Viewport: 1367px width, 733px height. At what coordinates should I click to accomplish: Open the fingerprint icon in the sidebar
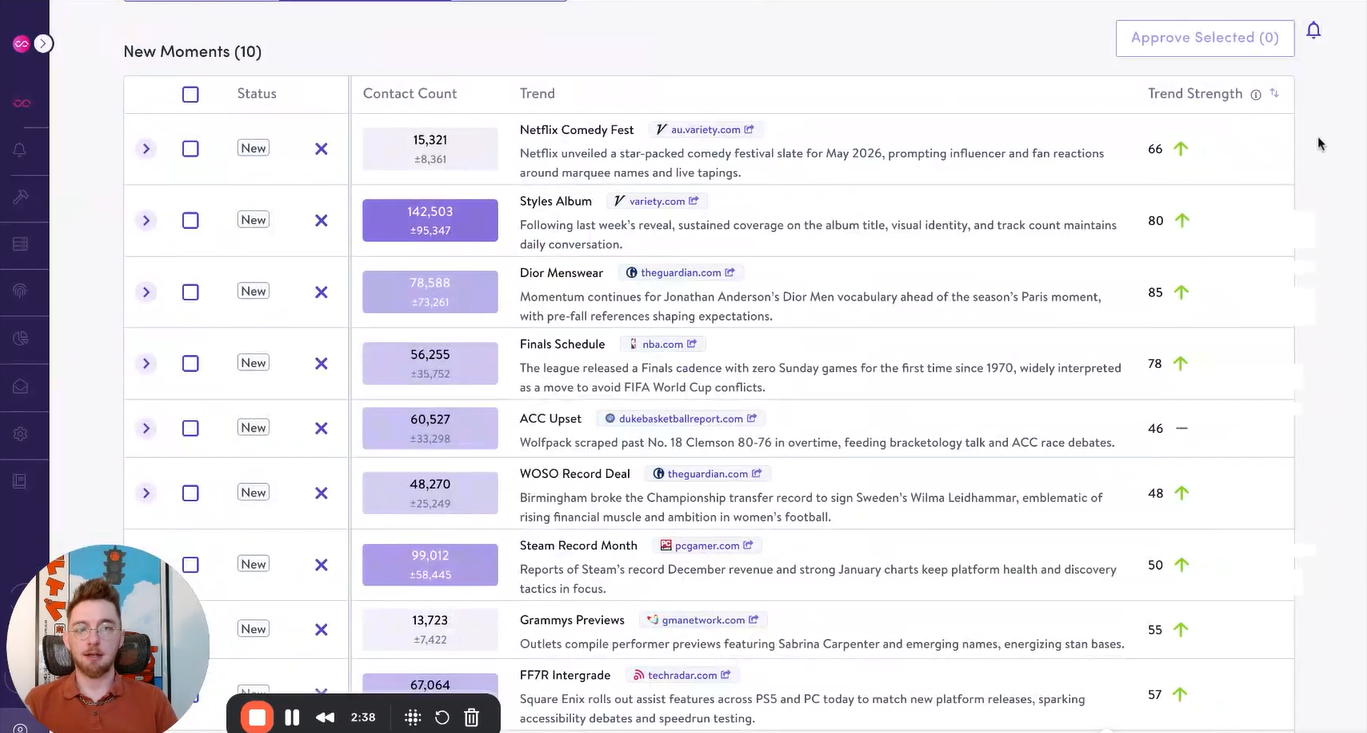tap(20, 291)
